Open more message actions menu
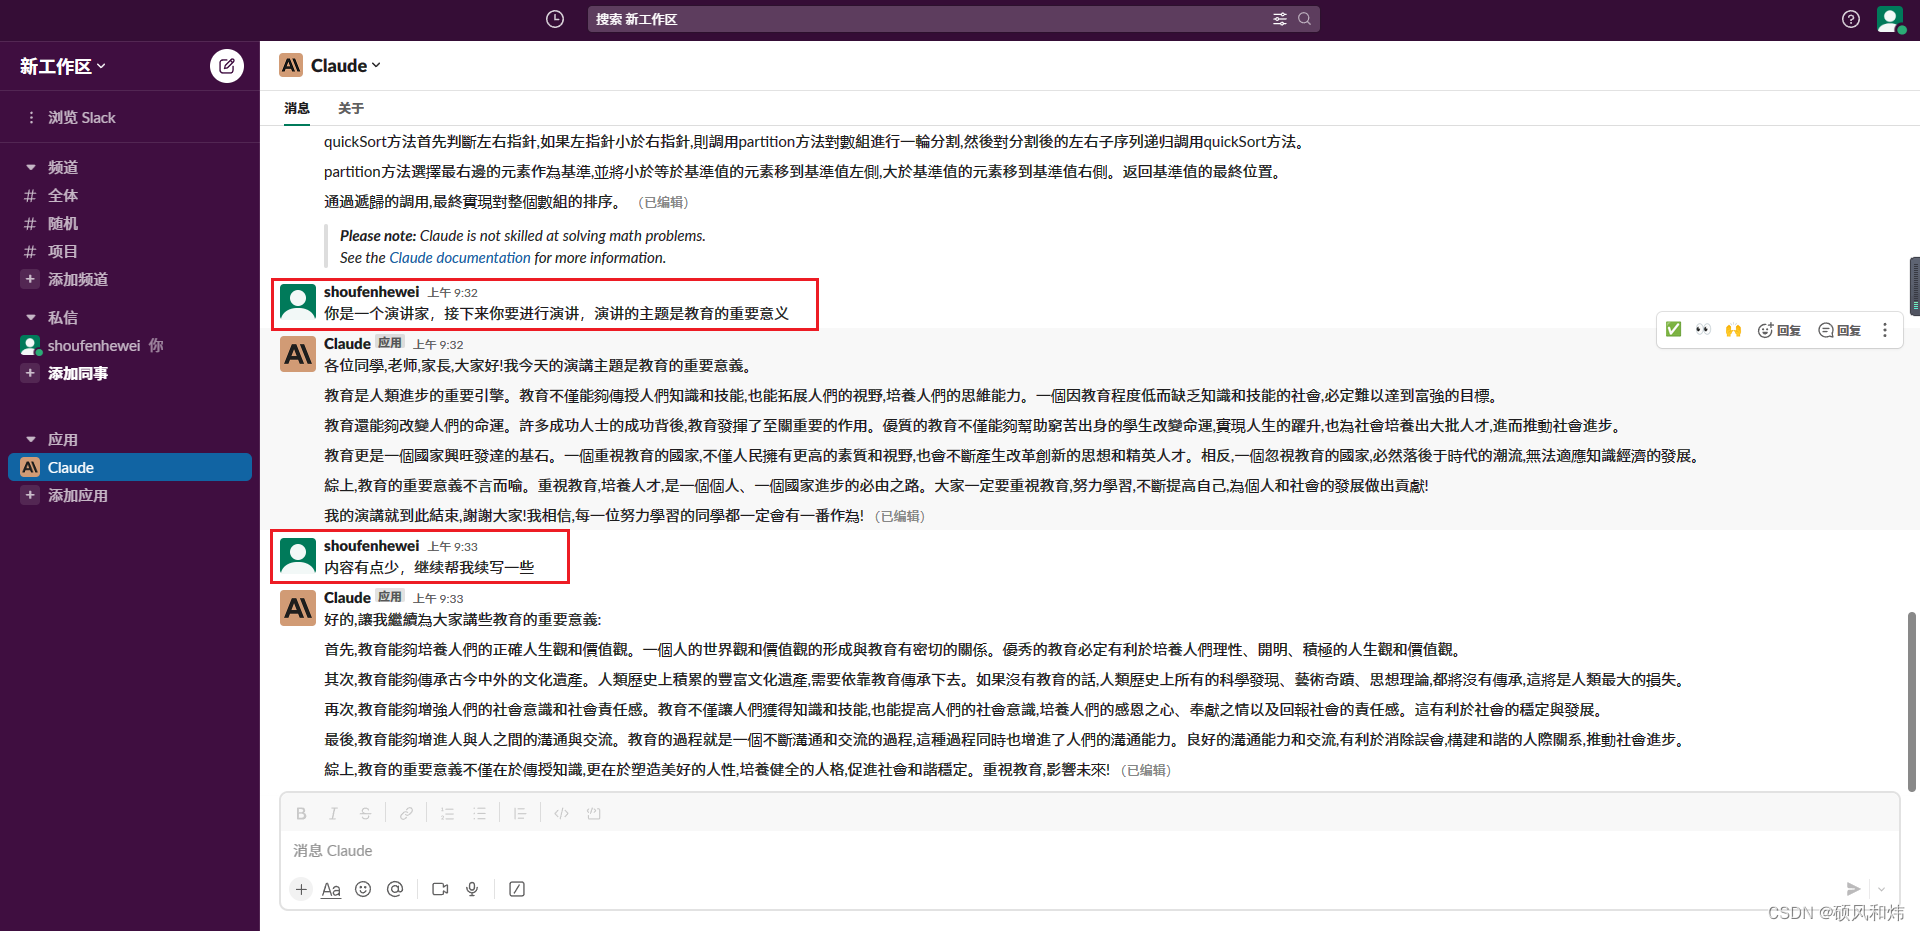Viewport: 1920px width, 931px height. [1885, 330]
